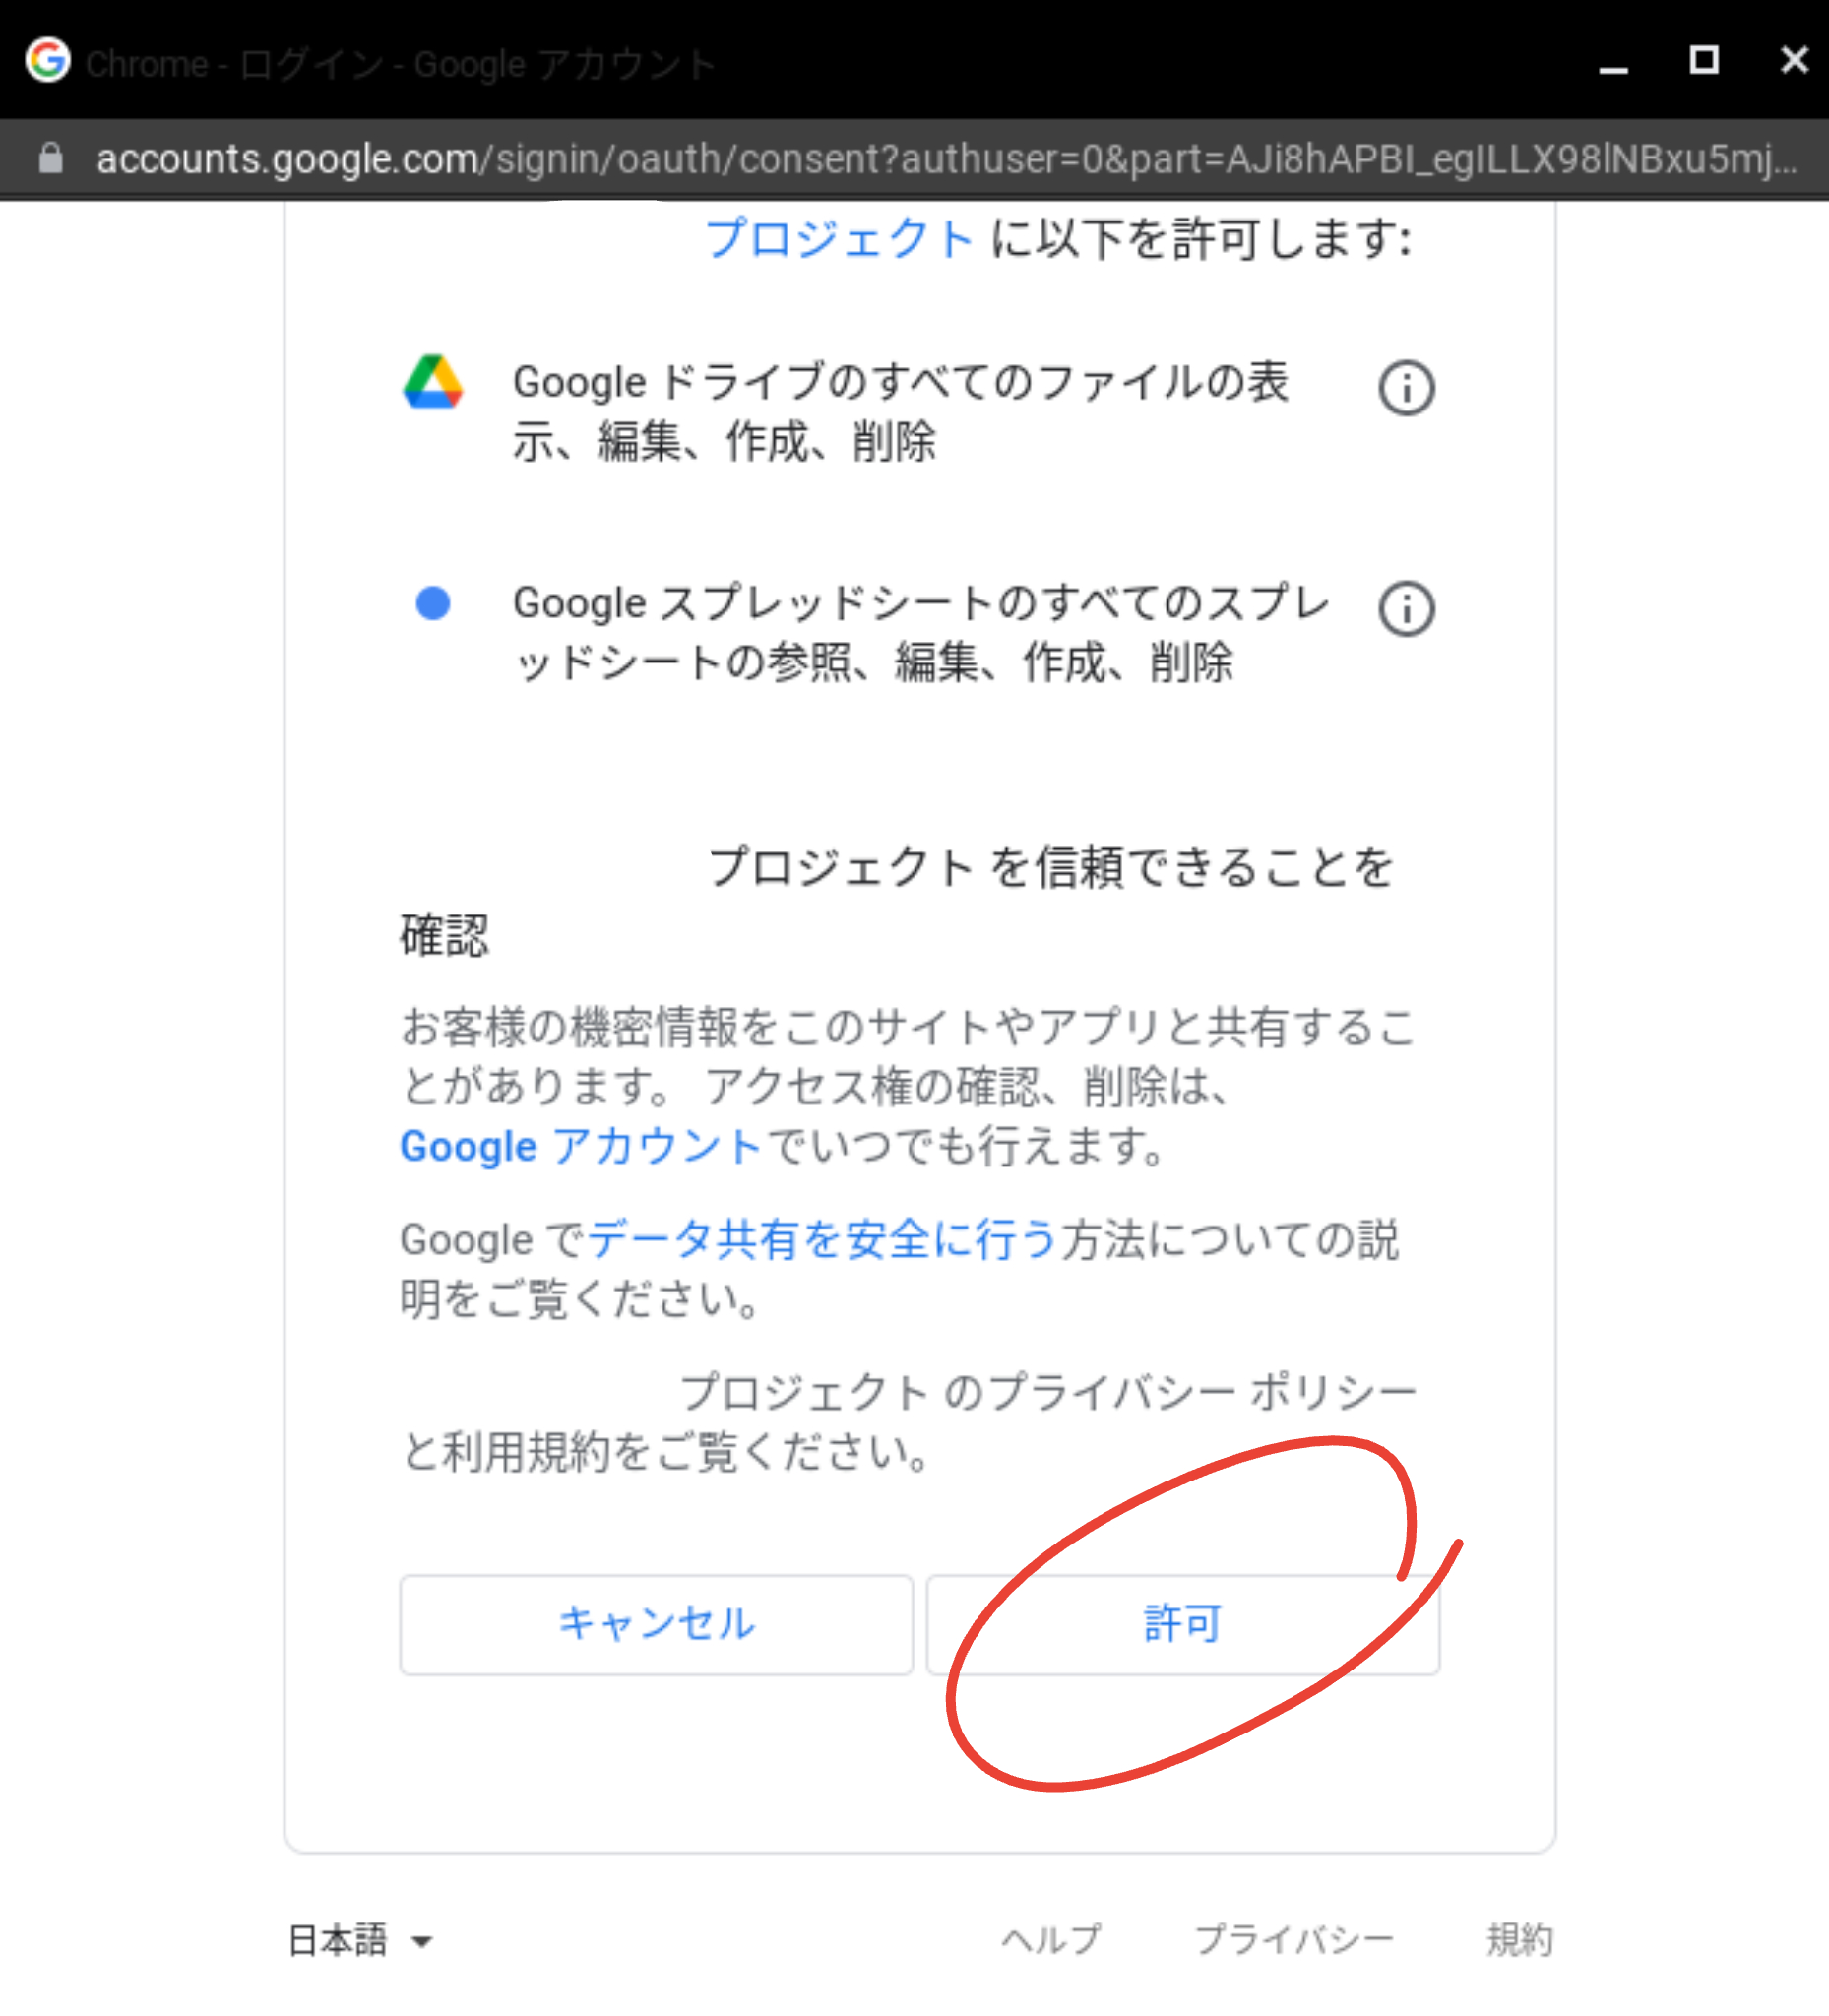Click the プライバシー ポリシーと利用規約 notice text
Image resolution: width=1829 pixels, height=2016 pixels.
pyautogui.click(x=908, y=1422)
